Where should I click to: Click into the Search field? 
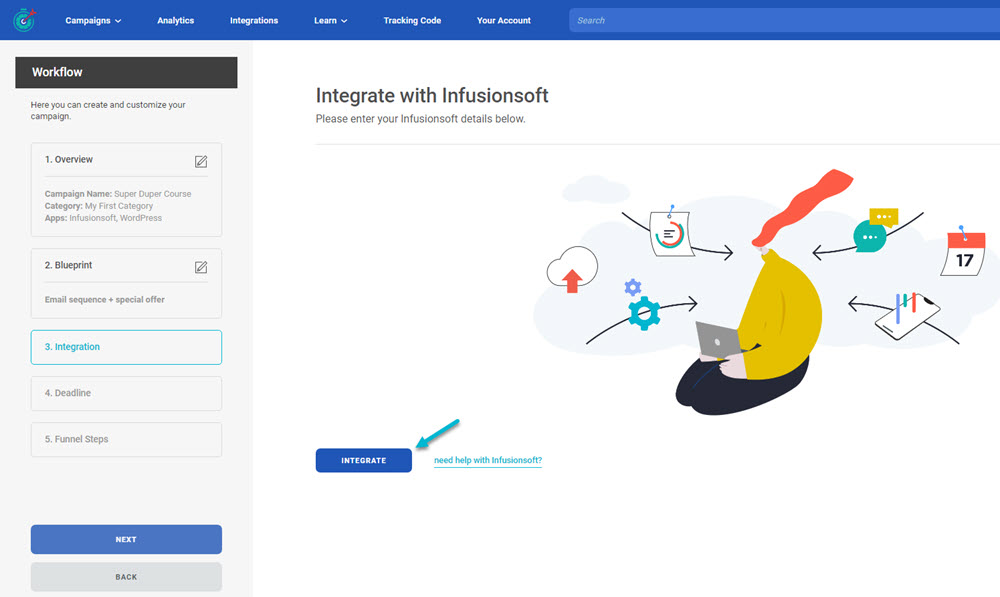tap(784, 20)
